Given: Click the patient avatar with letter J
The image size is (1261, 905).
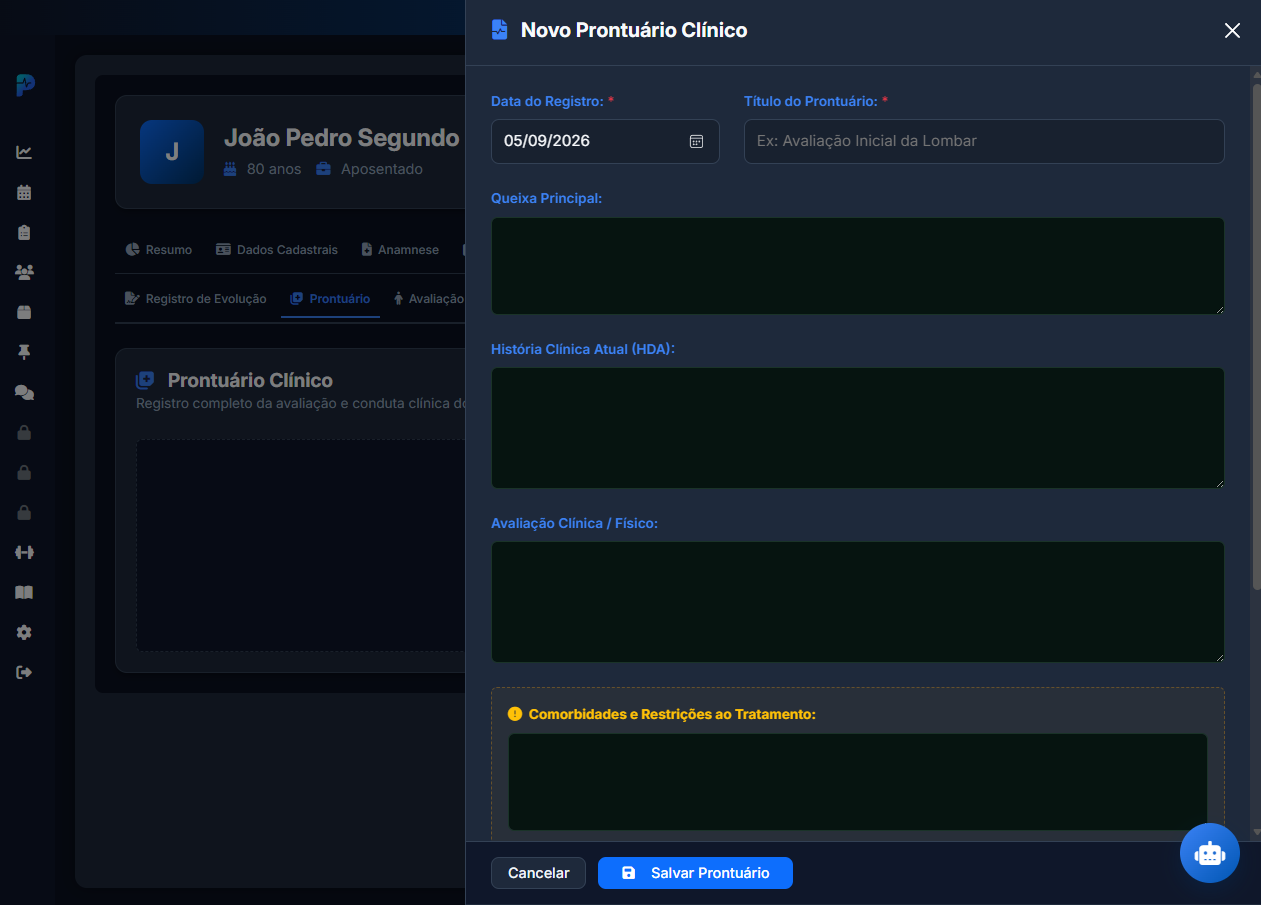Looking at the screenshot, I should (172, 152).
